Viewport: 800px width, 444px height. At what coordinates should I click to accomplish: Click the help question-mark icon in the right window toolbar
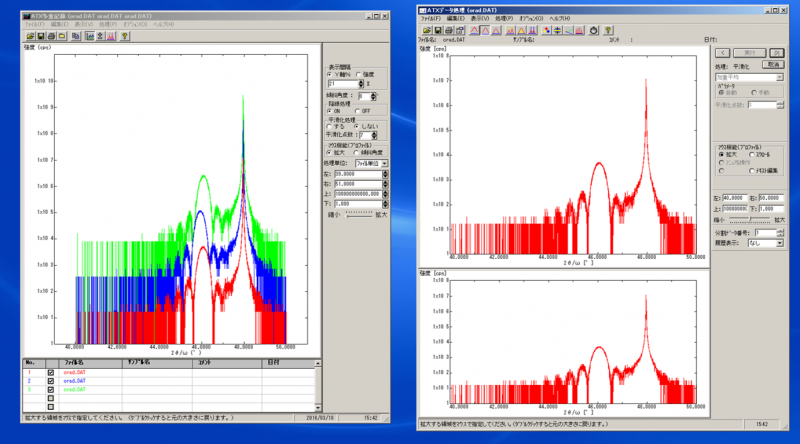(x=608, y=30)
